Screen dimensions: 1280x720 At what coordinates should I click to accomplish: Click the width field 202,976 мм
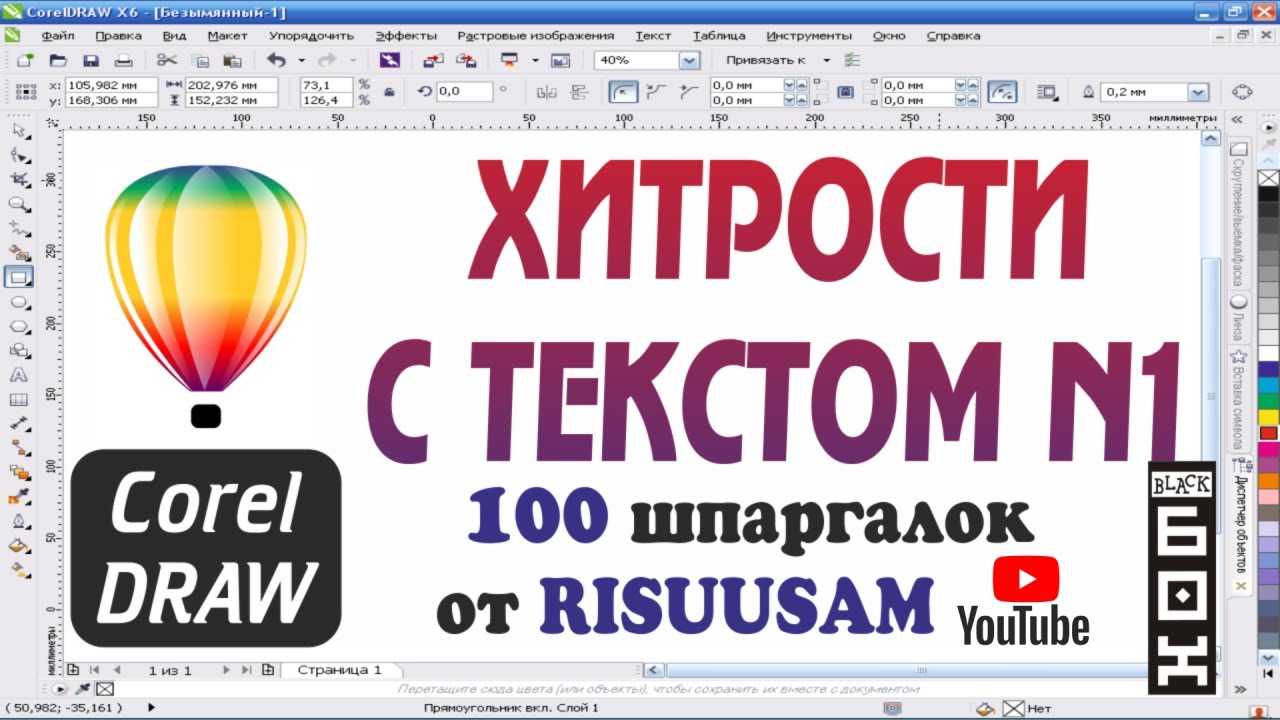coord(231,85)
